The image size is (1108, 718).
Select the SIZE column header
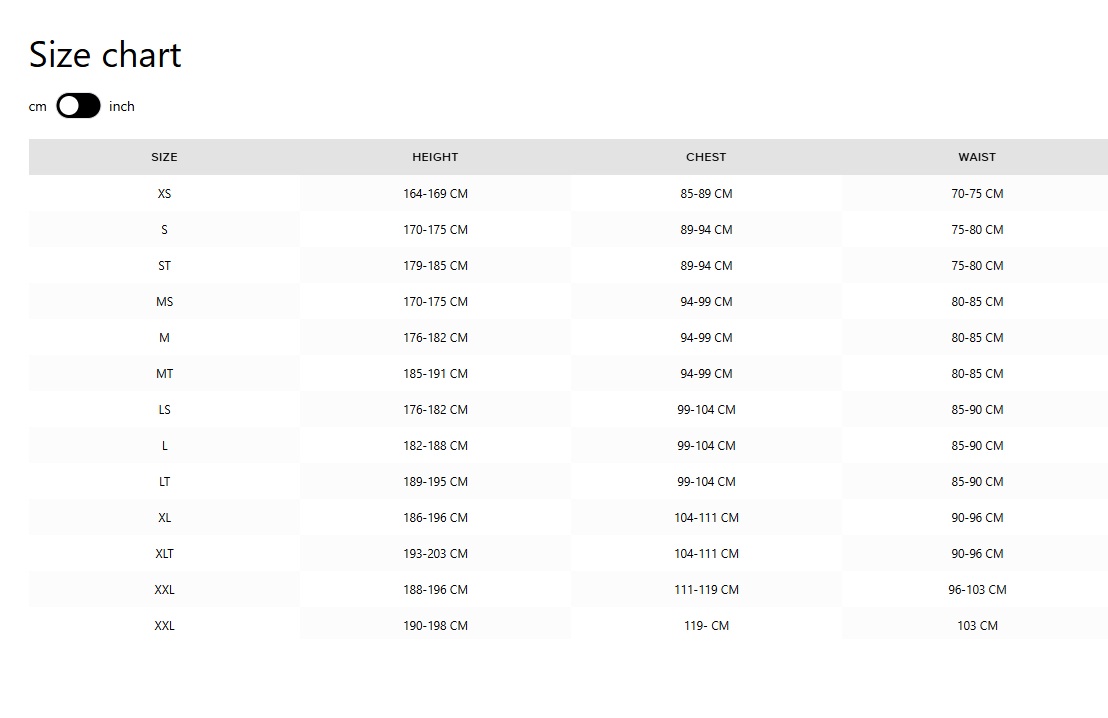(x=164, y=157)
